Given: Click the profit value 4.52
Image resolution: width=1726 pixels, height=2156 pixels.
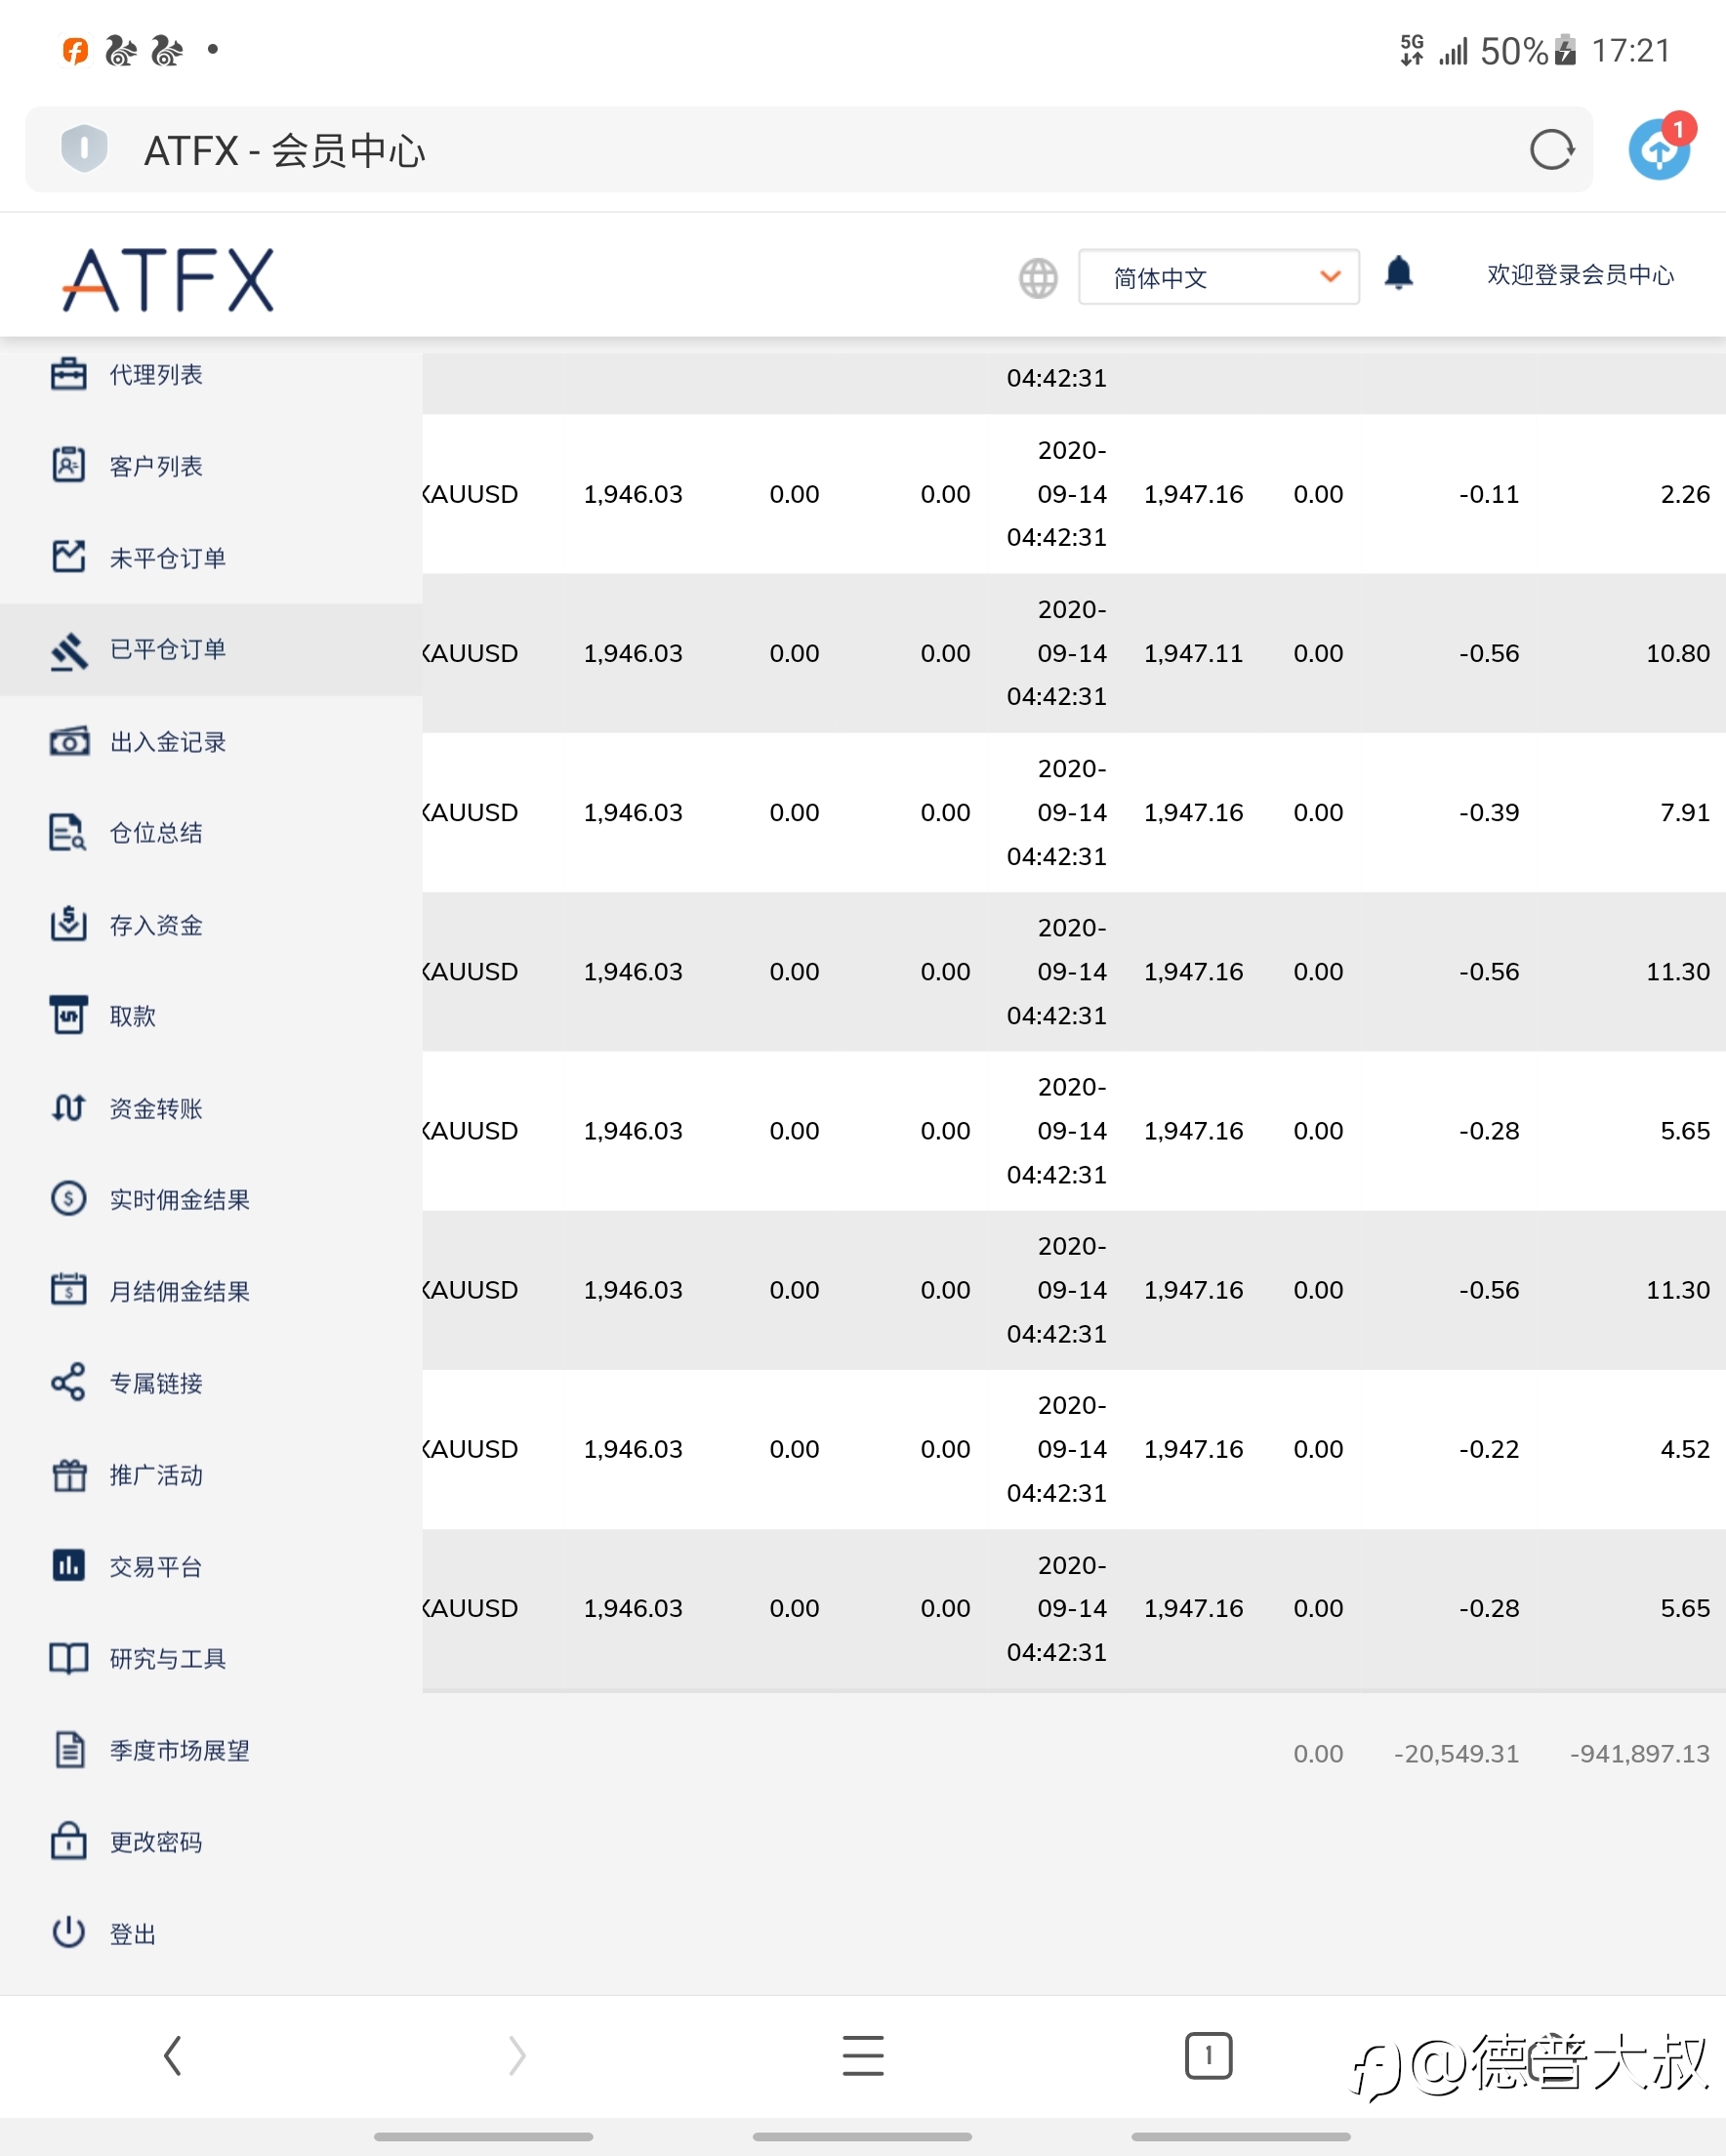Looking at the screenshot, I should click(1685, 1449).
